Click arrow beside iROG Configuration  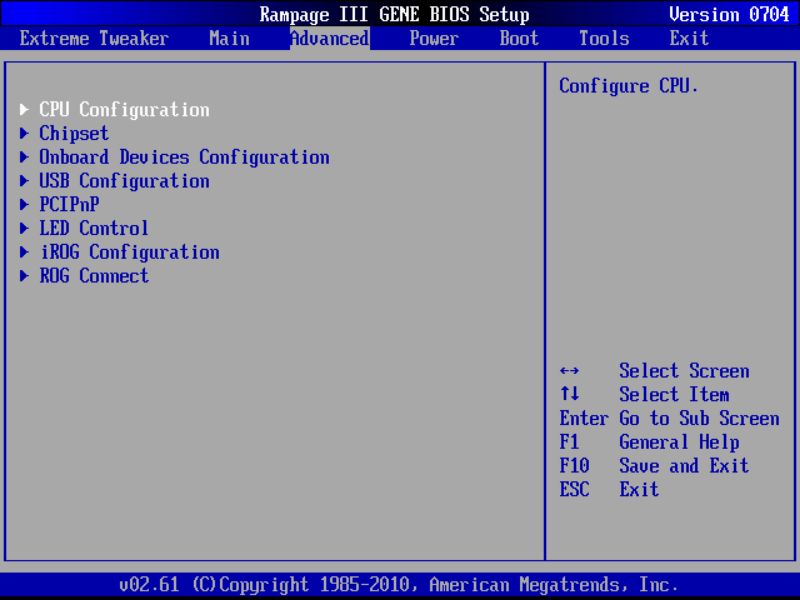coord(24,252)
